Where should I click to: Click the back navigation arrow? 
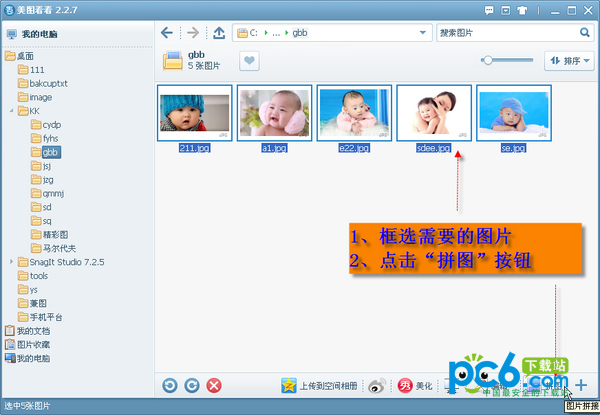tap(167, 33)
